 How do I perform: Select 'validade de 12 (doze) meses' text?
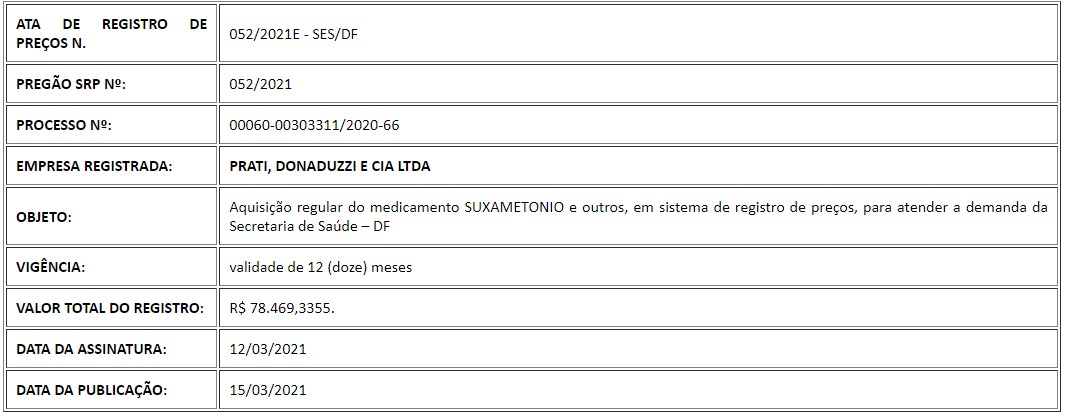pos(321,268)
